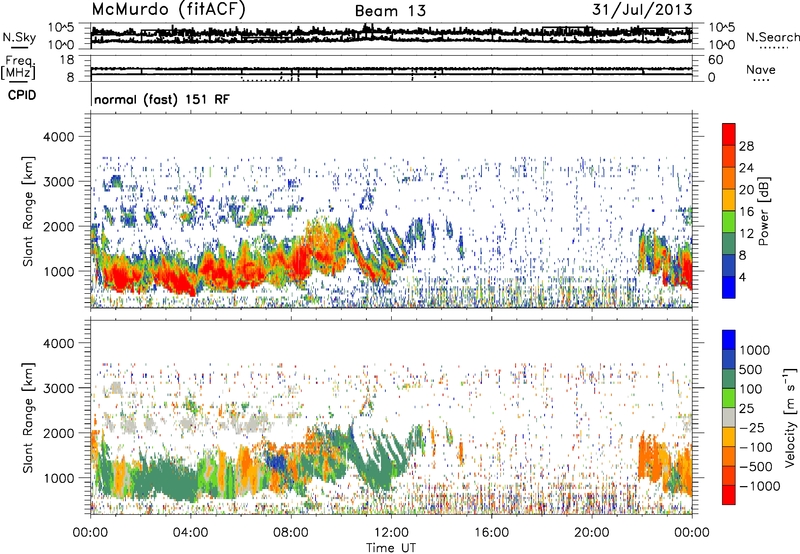
Task: Click the 31/Jul/2013 date label
Action: (x=642, y=9)
